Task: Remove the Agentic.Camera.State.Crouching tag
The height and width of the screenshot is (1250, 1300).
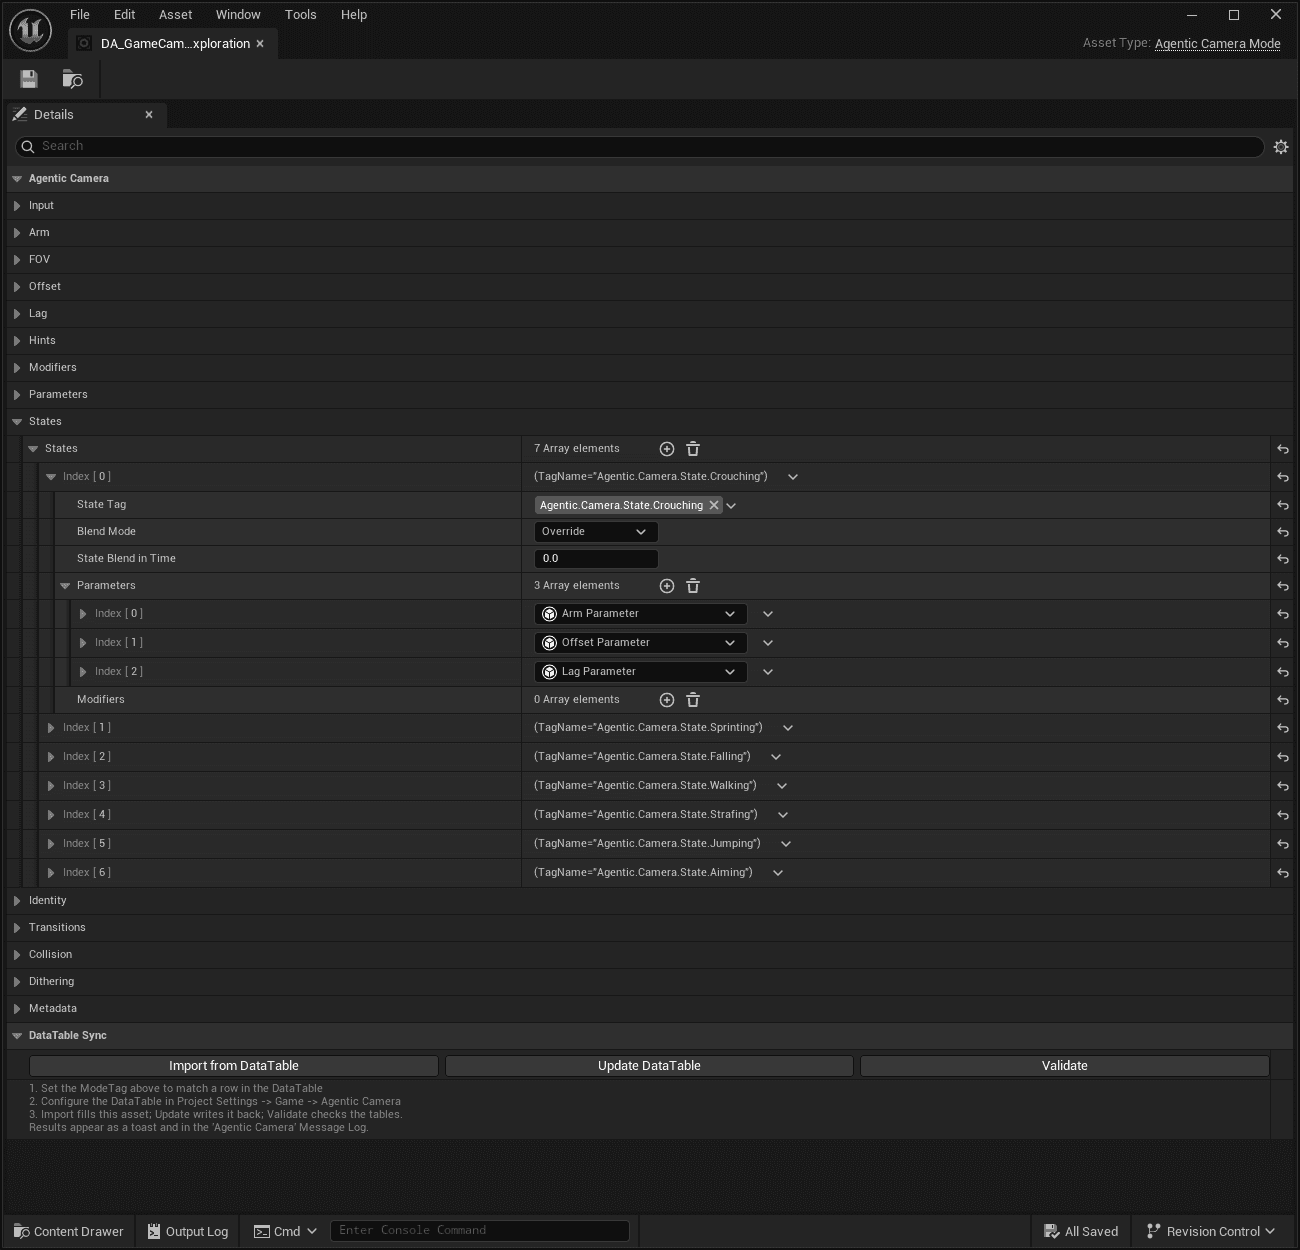Action: pyautogui.click(x=714, y=505)
